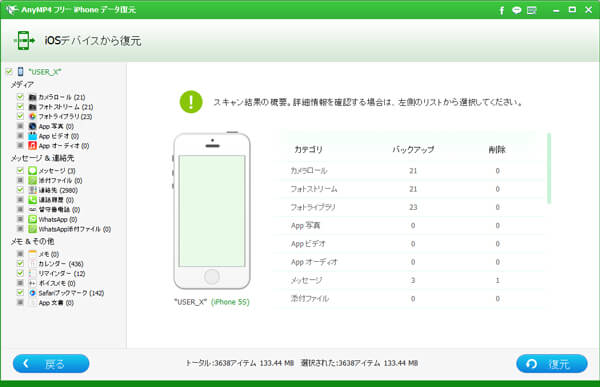Click the ボイスメモ voice memo icon
The width and height of the screenshot is (600, 387).
tap(33, 283)
